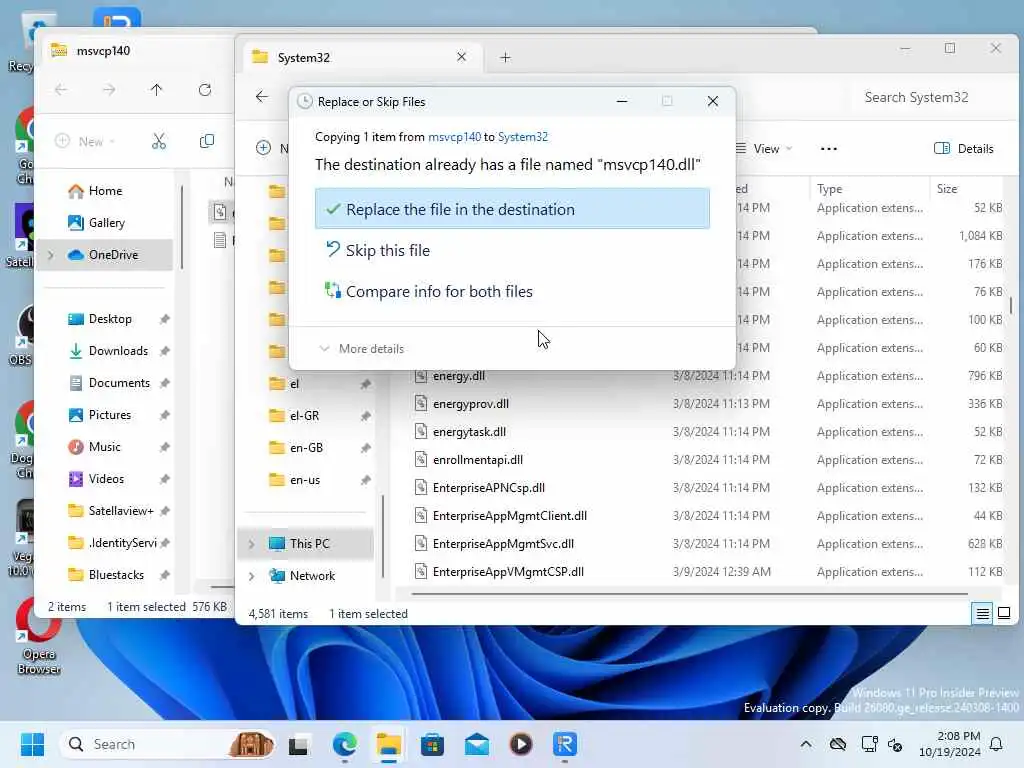Expand More details in the dialog
Image resolution: width=1024 pixels, height=768 pixels.
[x=361, y=349]
